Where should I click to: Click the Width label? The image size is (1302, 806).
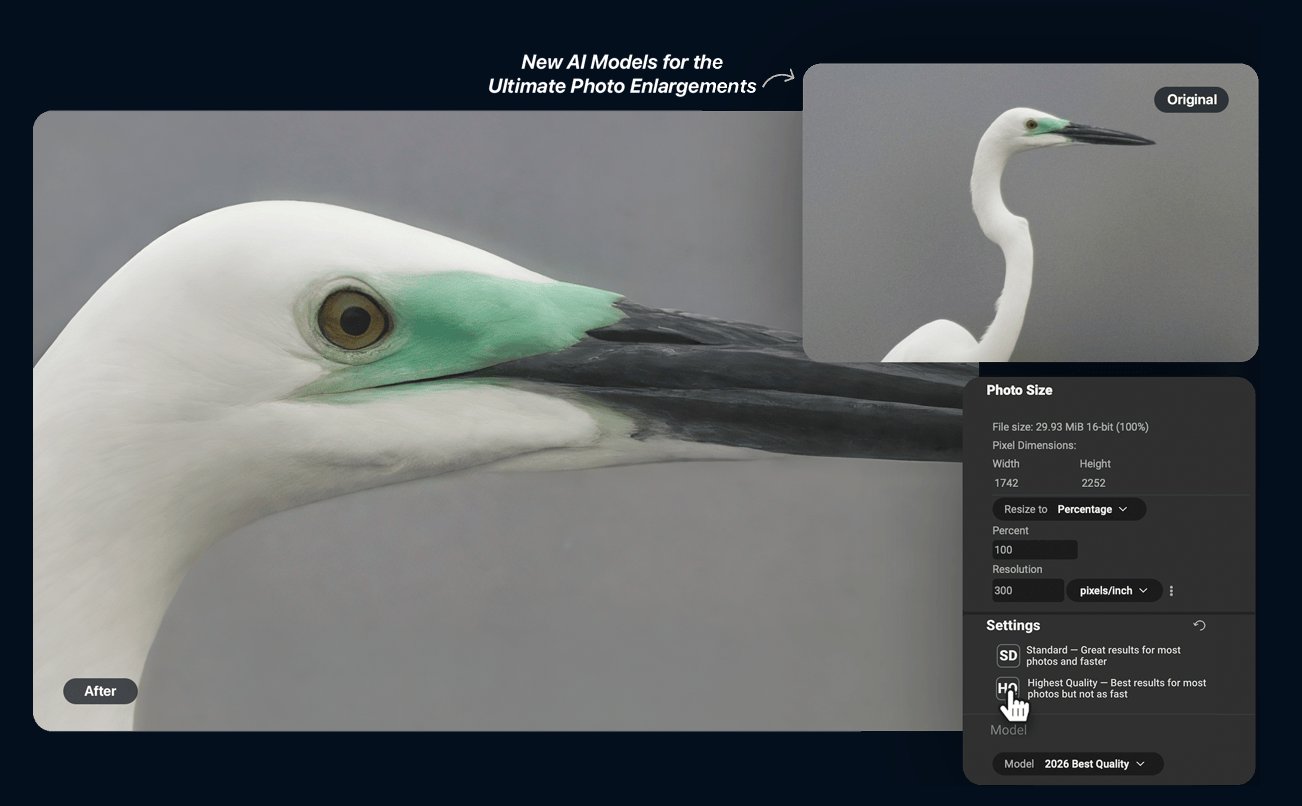pyautogui.click(x=1006, y=464)
